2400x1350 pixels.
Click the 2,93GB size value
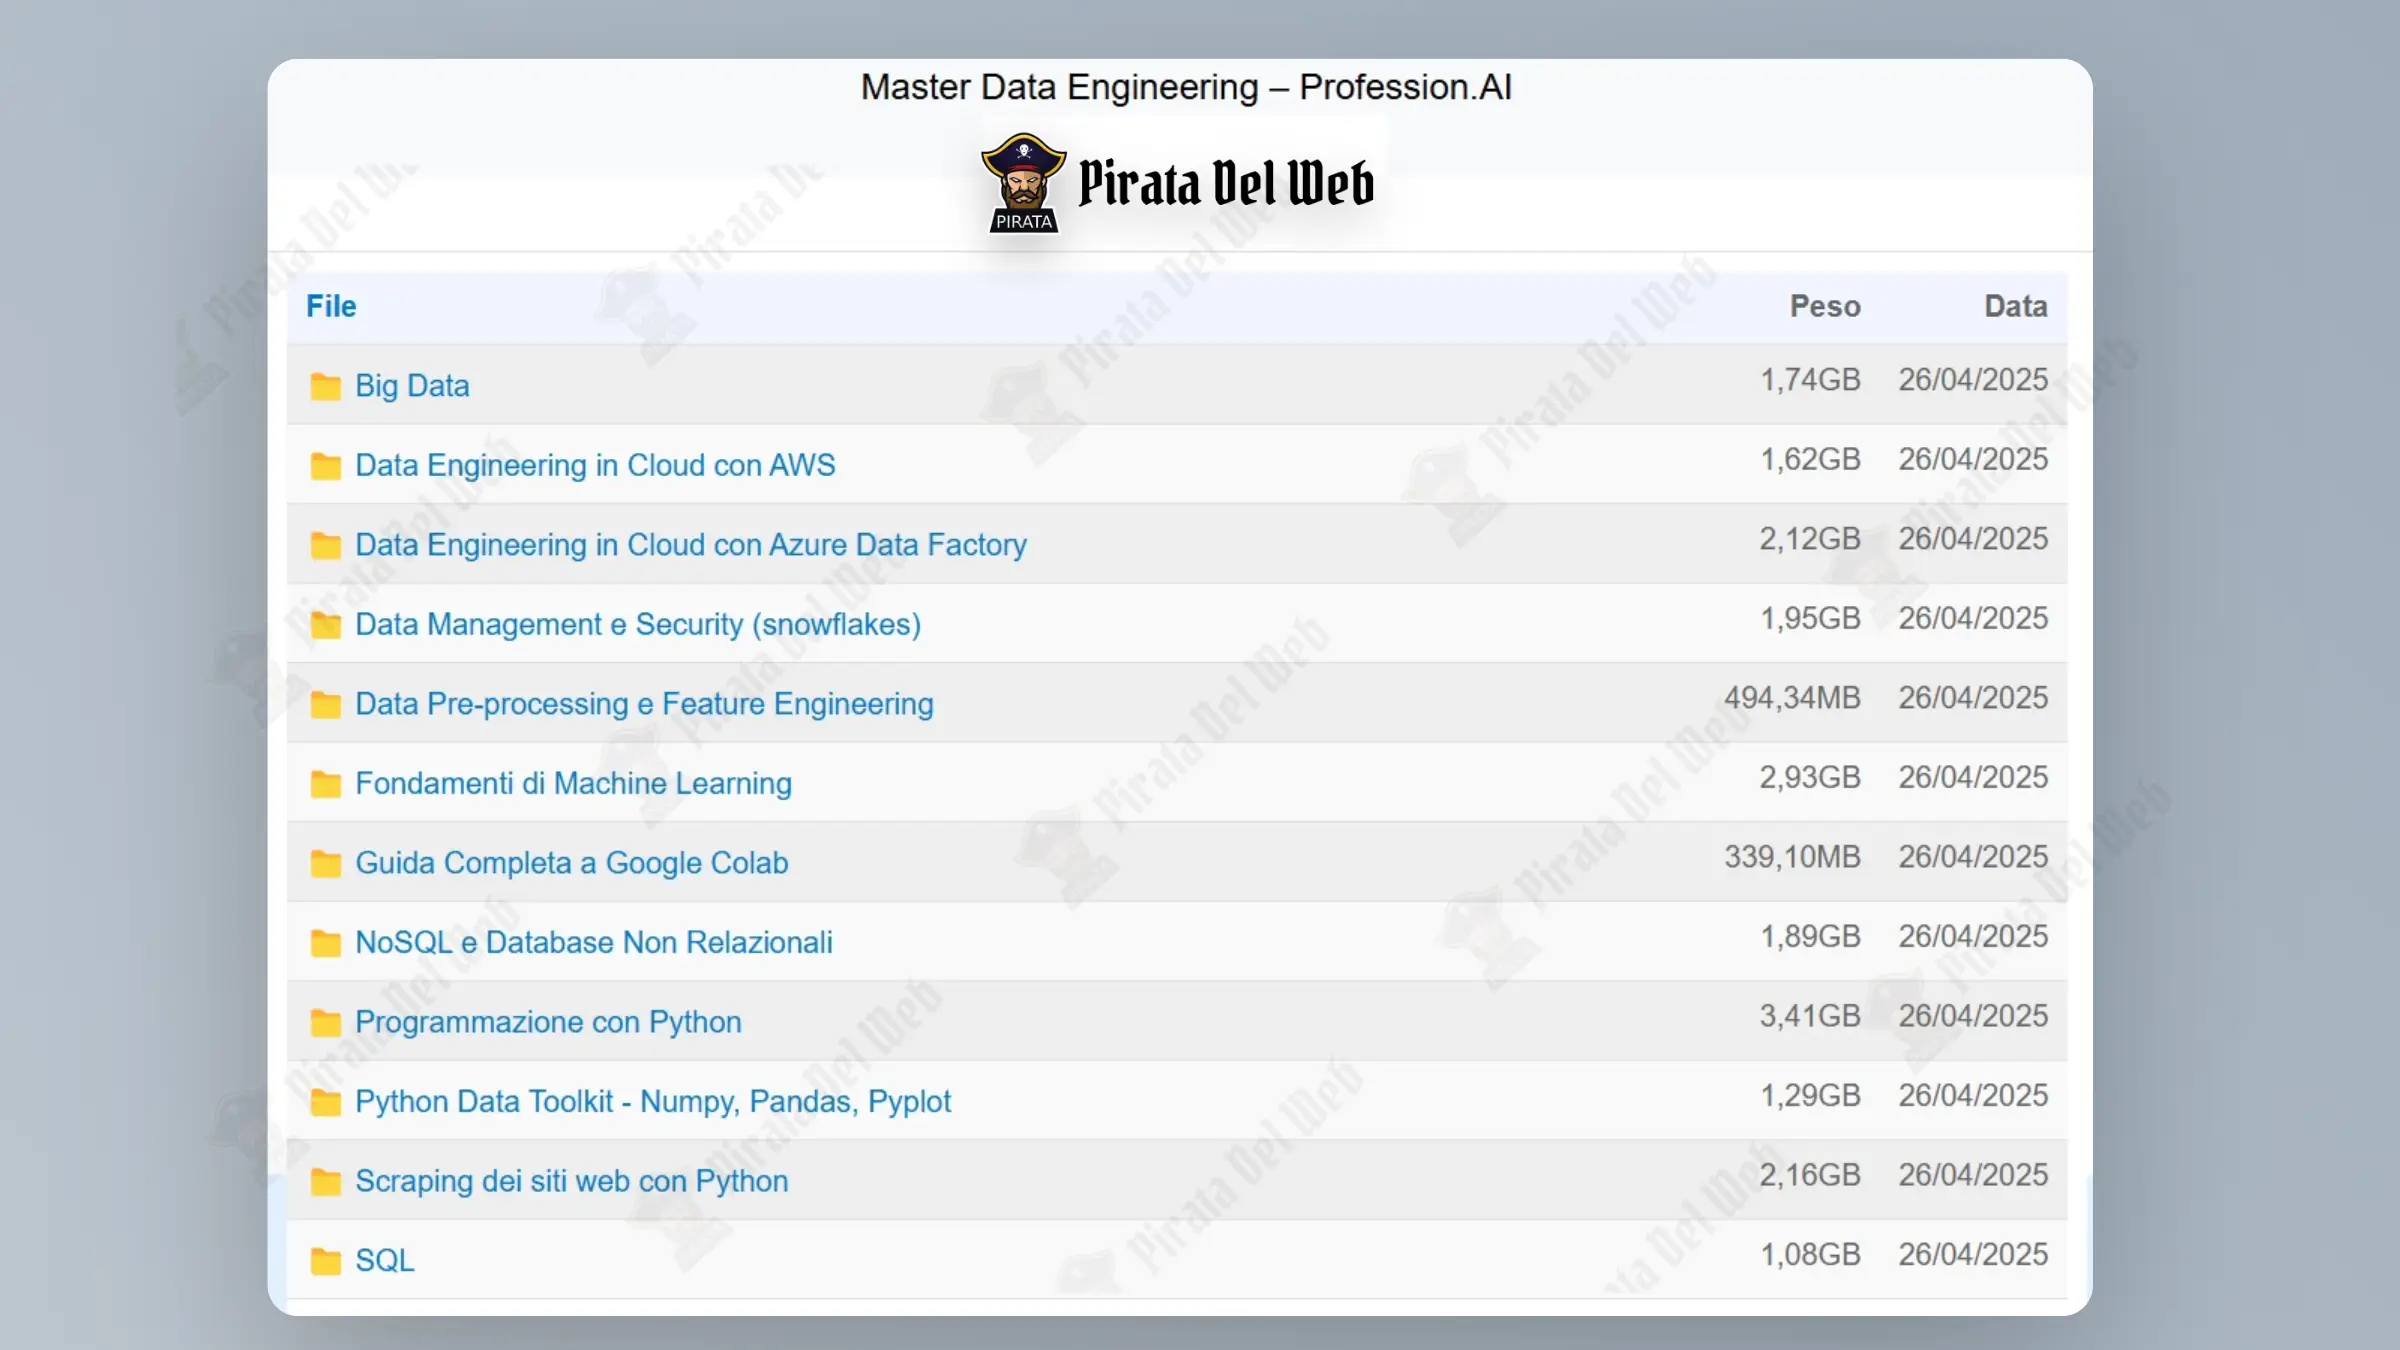[x=1810, y=777]
